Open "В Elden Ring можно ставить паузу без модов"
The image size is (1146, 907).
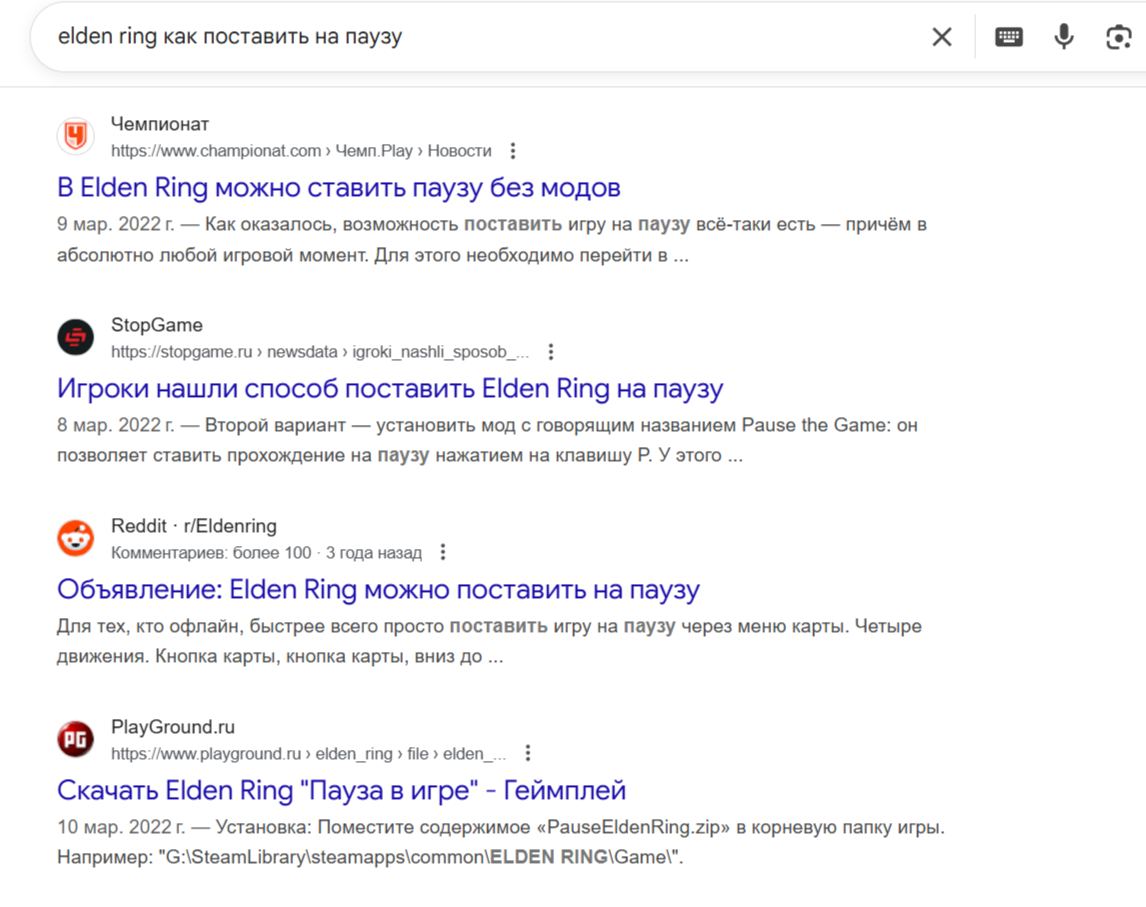pos(339,188)
